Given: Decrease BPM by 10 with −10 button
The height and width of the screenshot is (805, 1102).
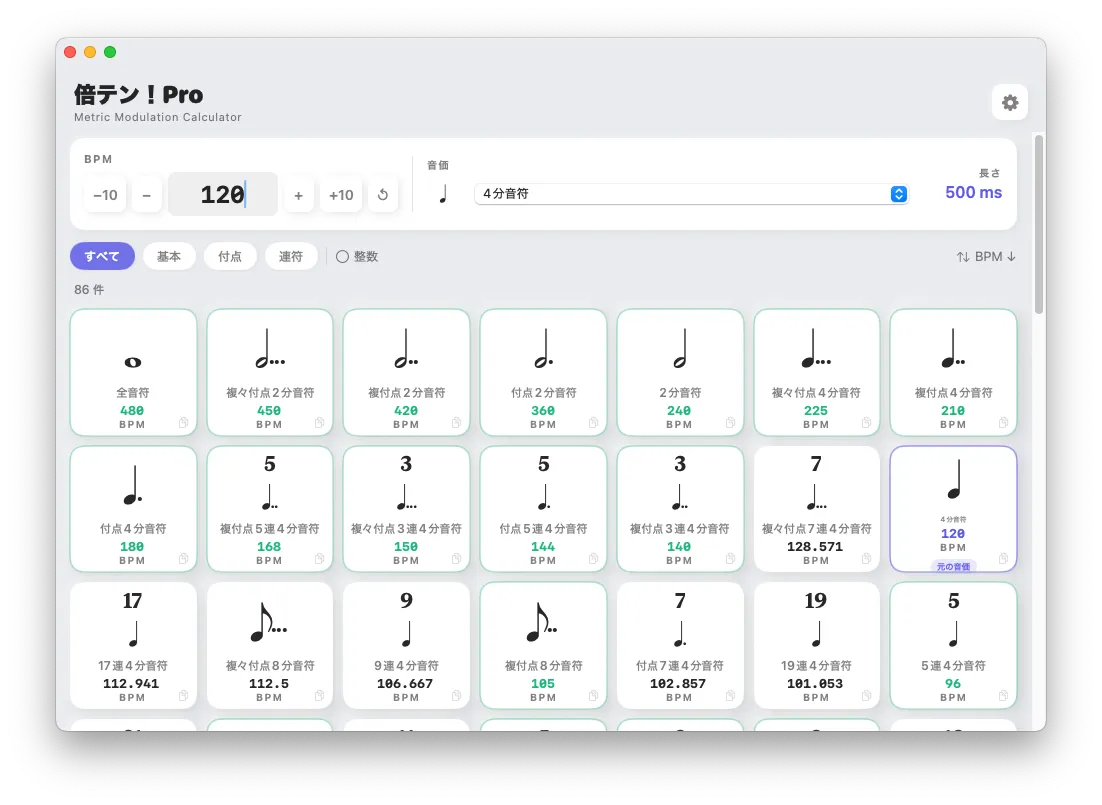Looking at the screenshot, I should [x=105, y=195].
